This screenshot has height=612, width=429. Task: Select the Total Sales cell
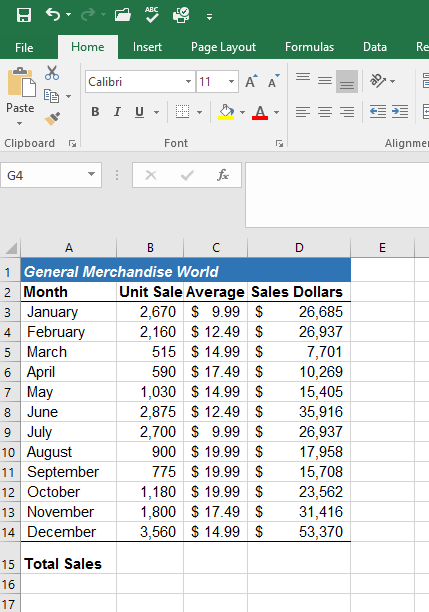tap(69, 558)
